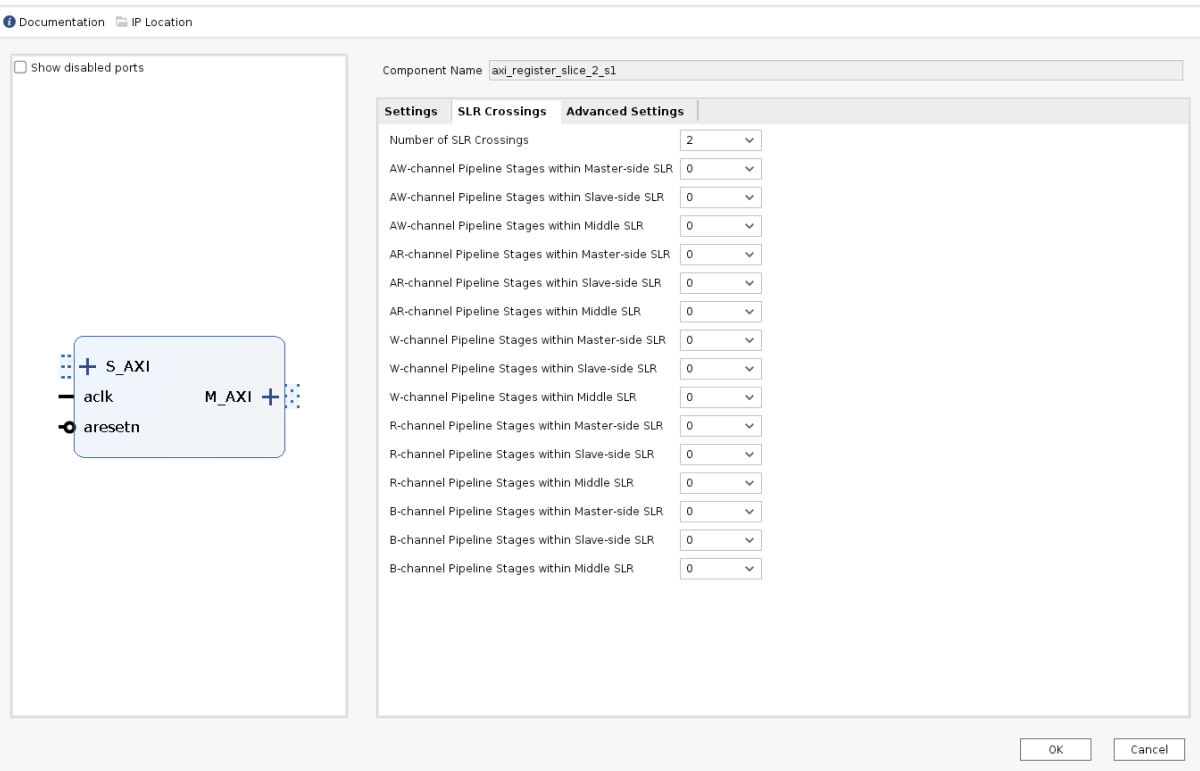Enable Show disabled ports checkbox
The width and height of the screenshot is (1200, 771).
pos(20,68)
